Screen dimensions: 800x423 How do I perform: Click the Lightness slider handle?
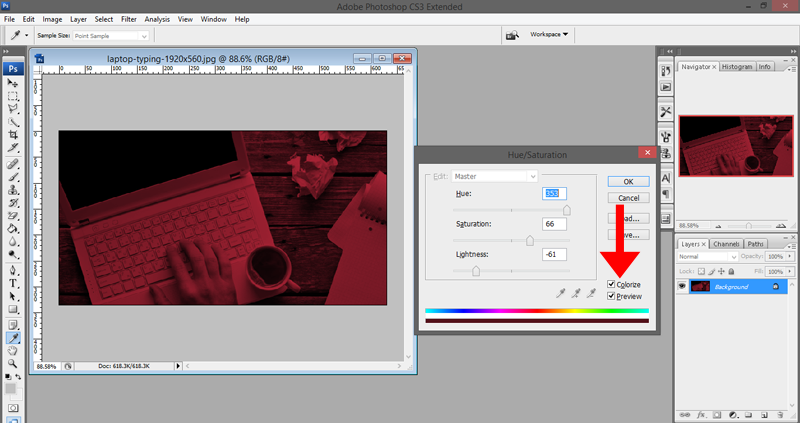[x=476, y=271]
